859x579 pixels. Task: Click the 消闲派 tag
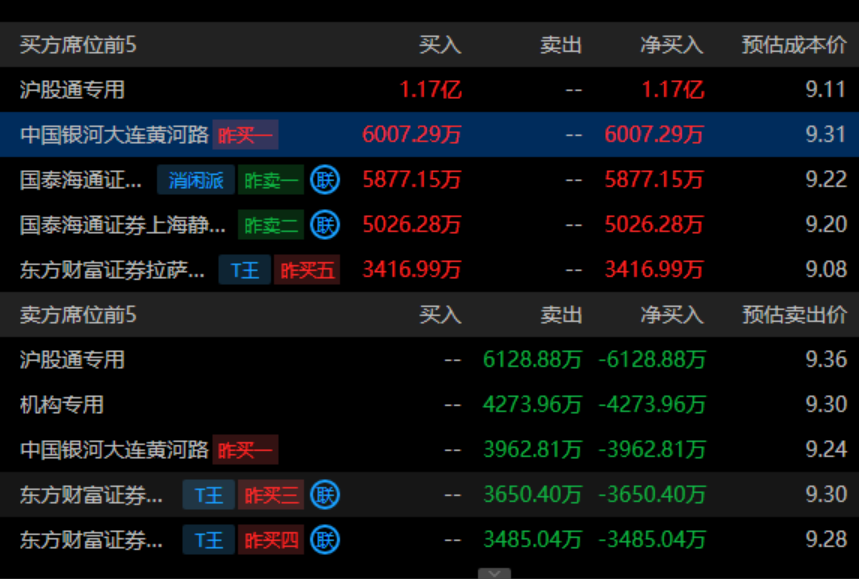point(196,180)
